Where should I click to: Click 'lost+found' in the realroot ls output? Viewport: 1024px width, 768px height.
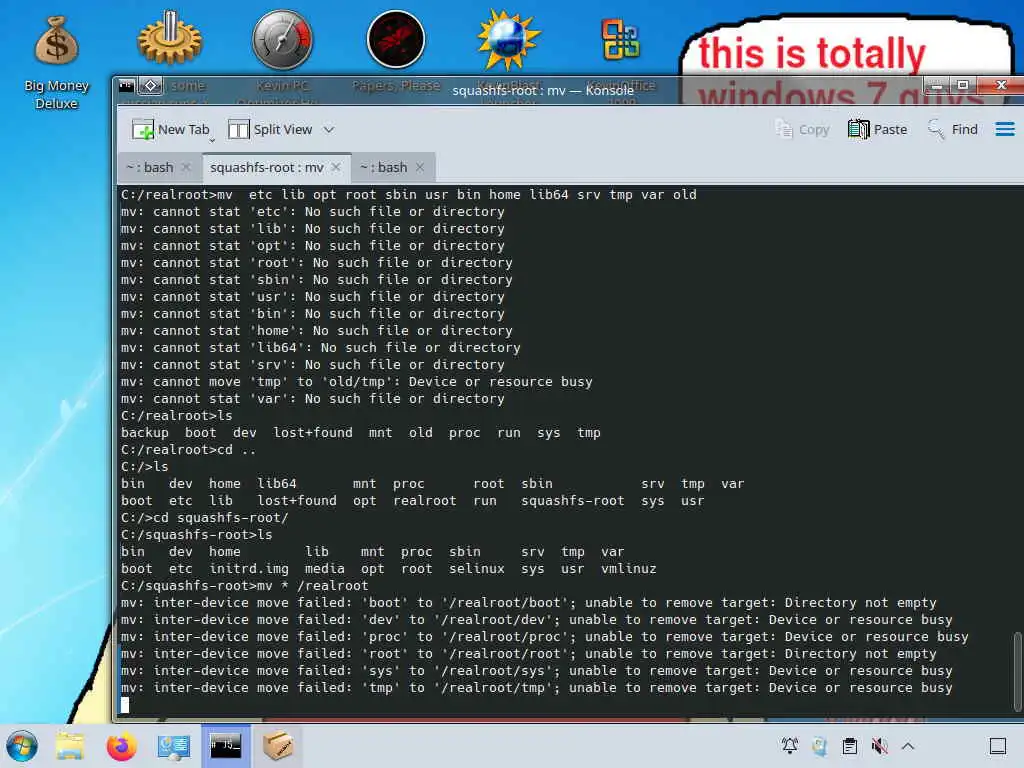313,433
